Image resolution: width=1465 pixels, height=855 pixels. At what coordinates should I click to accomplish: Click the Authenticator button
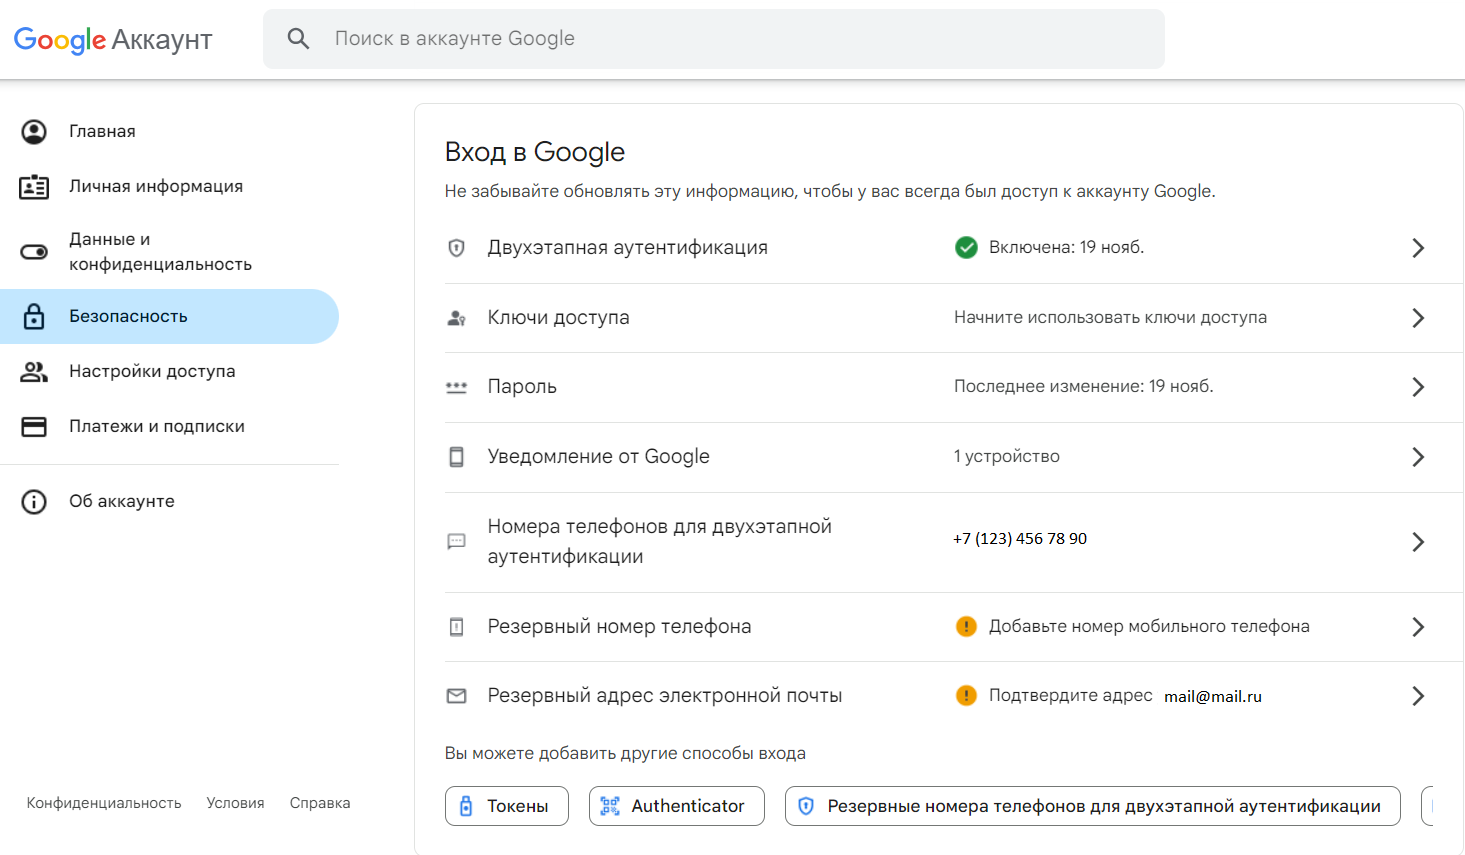point(677,806)
